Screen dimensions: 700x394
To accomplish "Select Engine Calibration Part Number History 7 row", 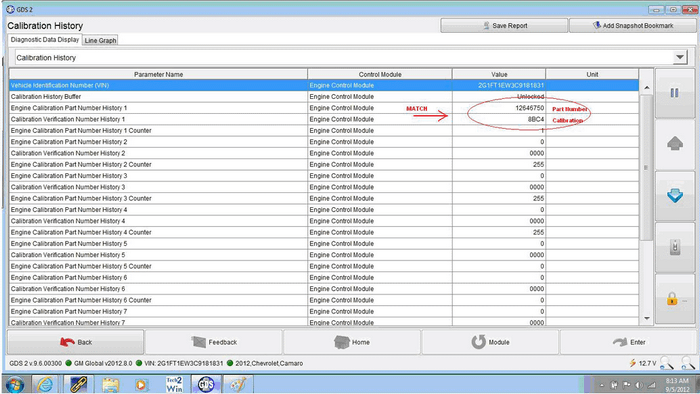I will tap(324, 311).
